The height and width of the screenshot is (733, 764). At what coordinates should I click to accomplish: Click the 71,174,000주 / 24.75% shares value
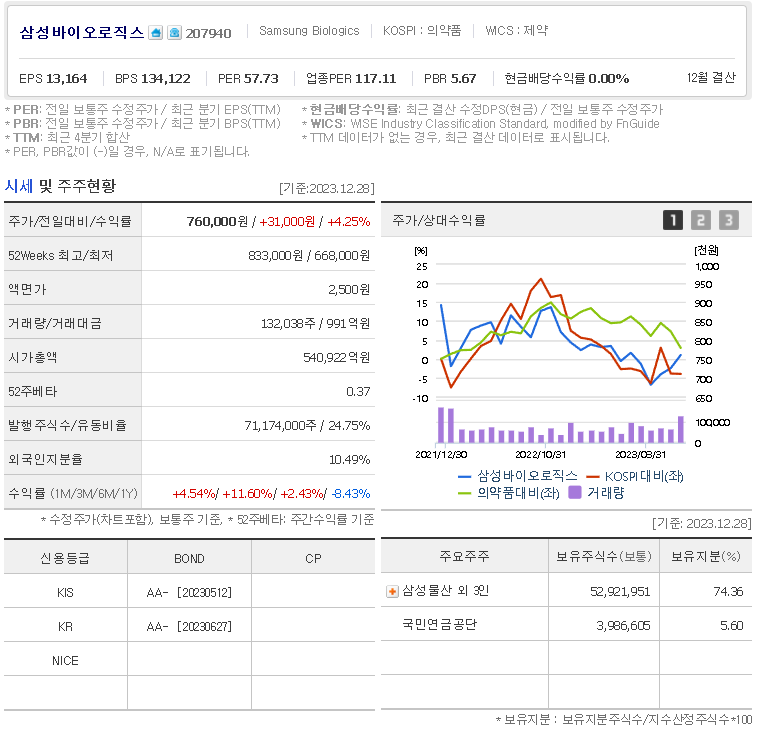tap(307, 425)
